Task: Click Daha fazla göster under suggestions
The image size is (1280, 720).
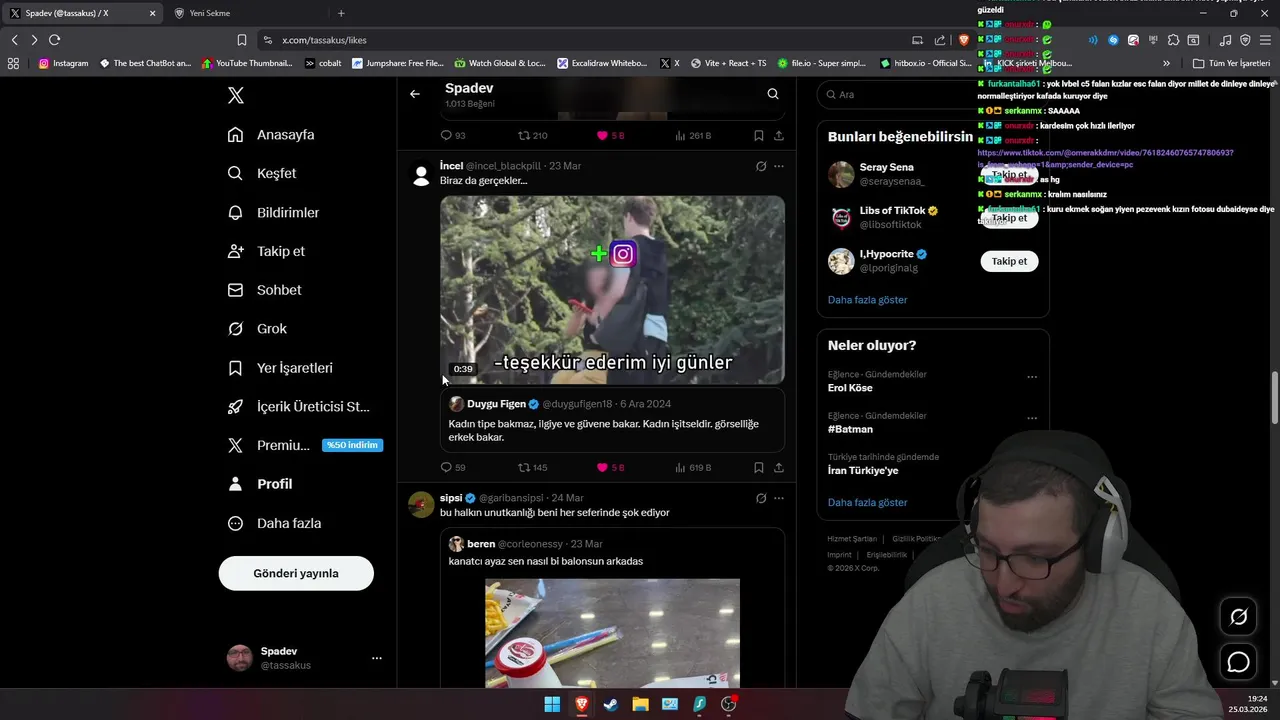Action: 867,300
